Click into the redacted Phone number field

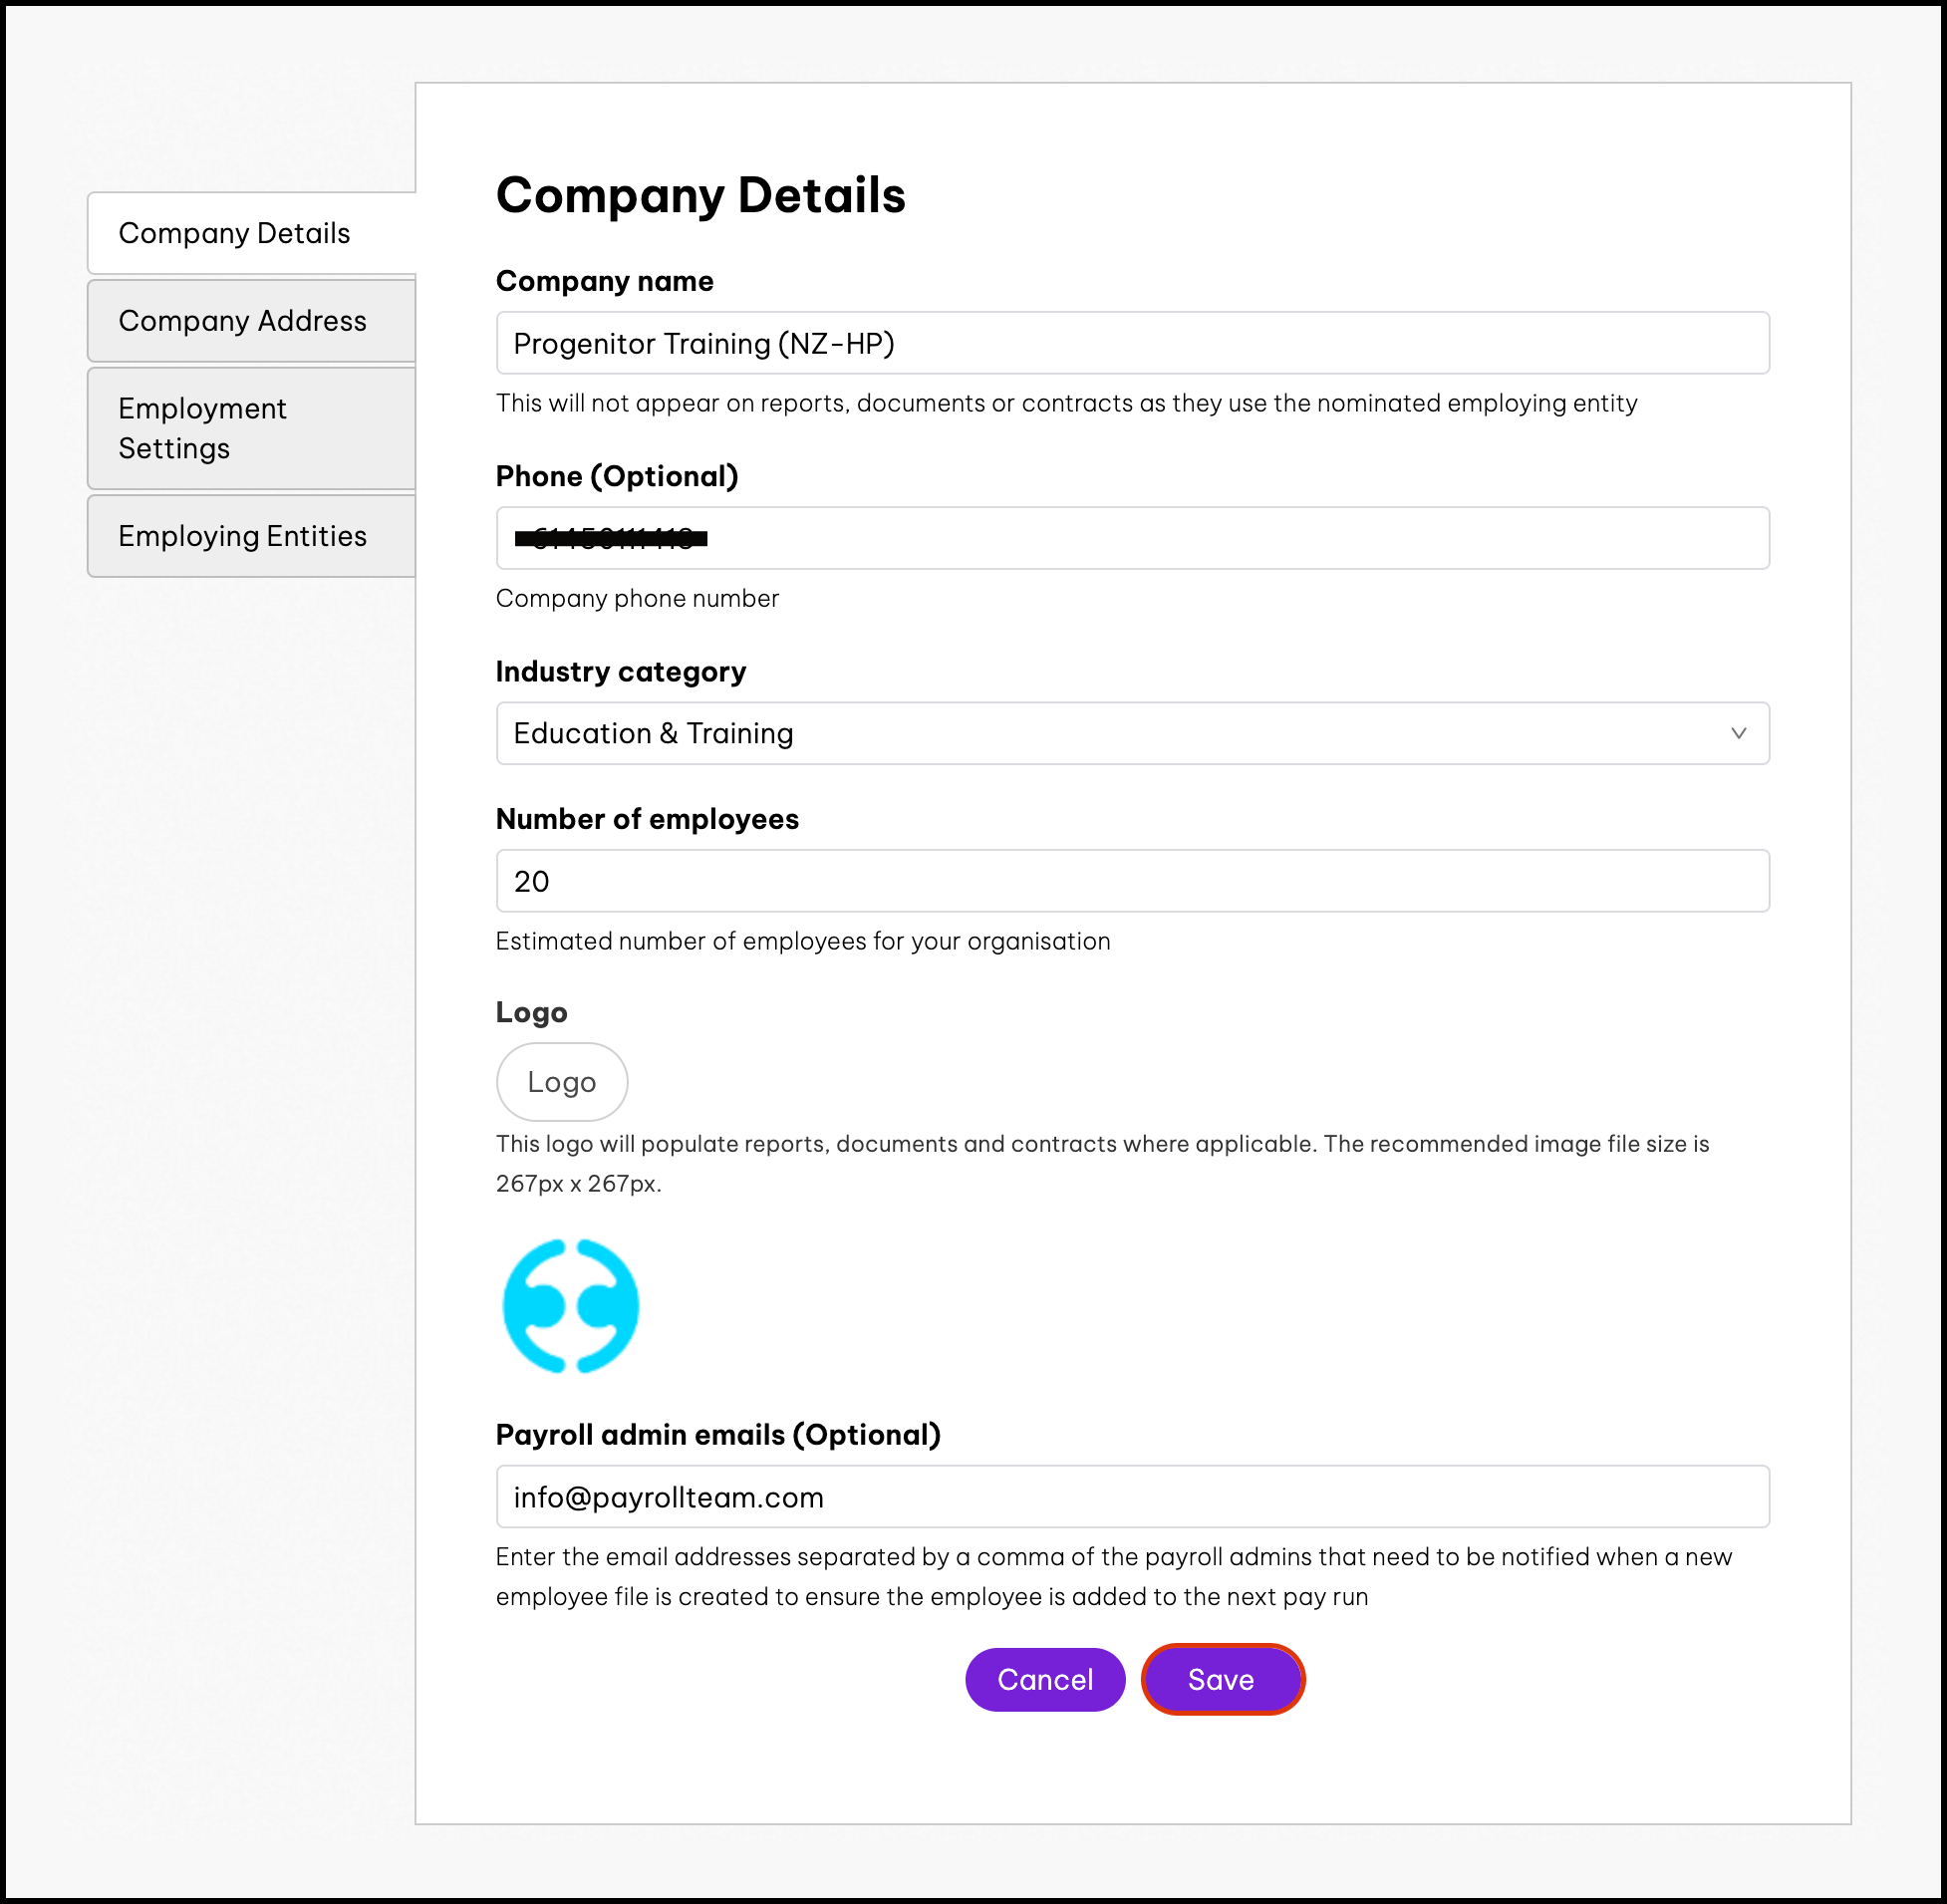(x=1132, y=538)
